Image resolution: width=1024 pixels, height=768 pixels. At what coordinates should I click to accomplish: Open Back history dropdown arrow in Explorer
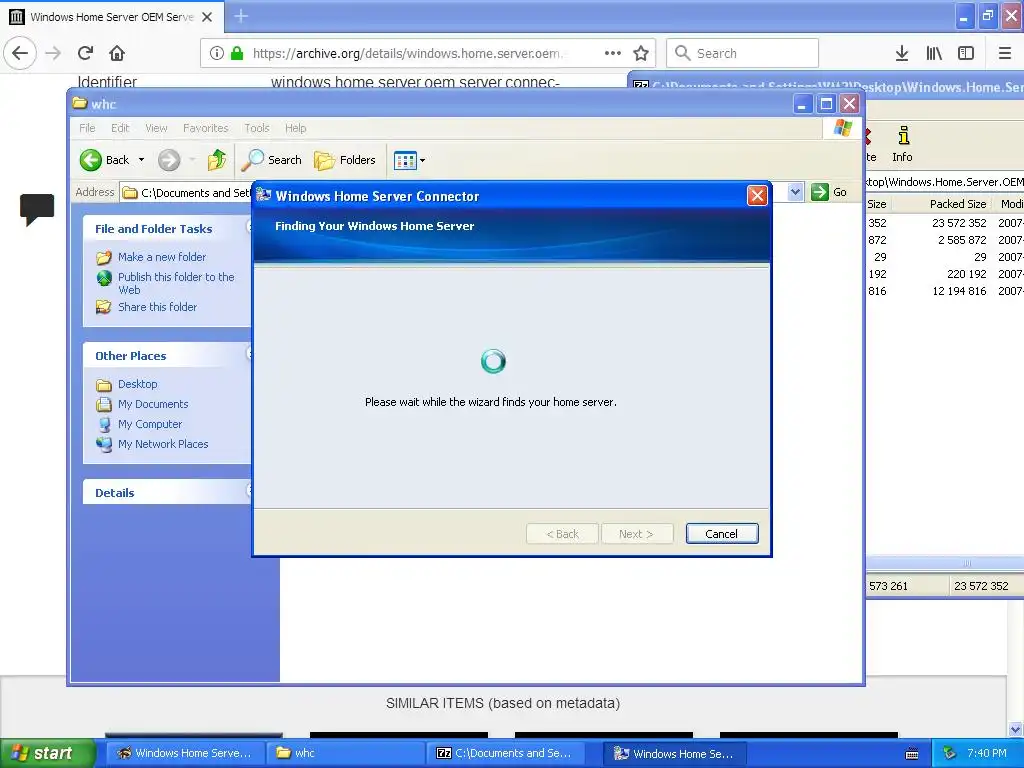click(x=141, y=160)
